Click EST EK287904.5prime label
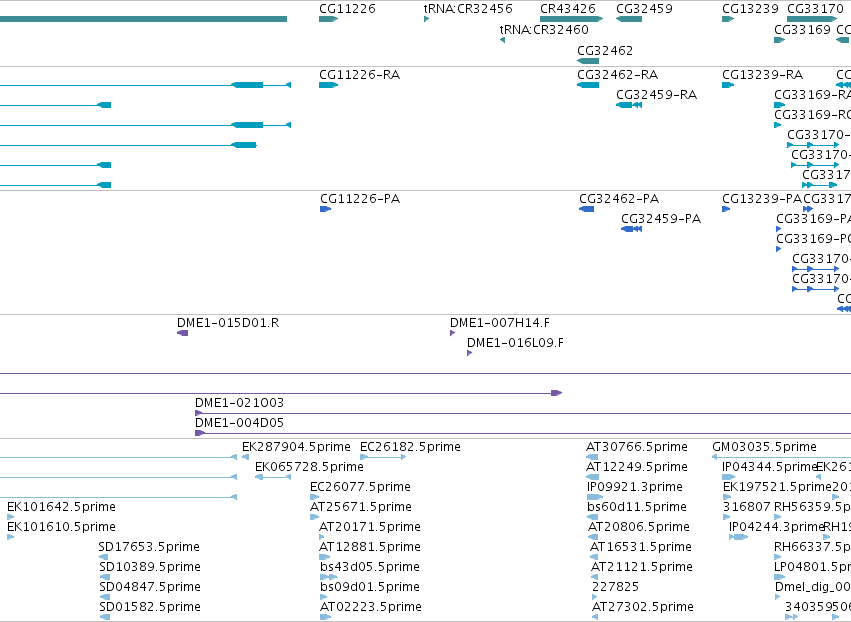 click(x=296, y=447)
